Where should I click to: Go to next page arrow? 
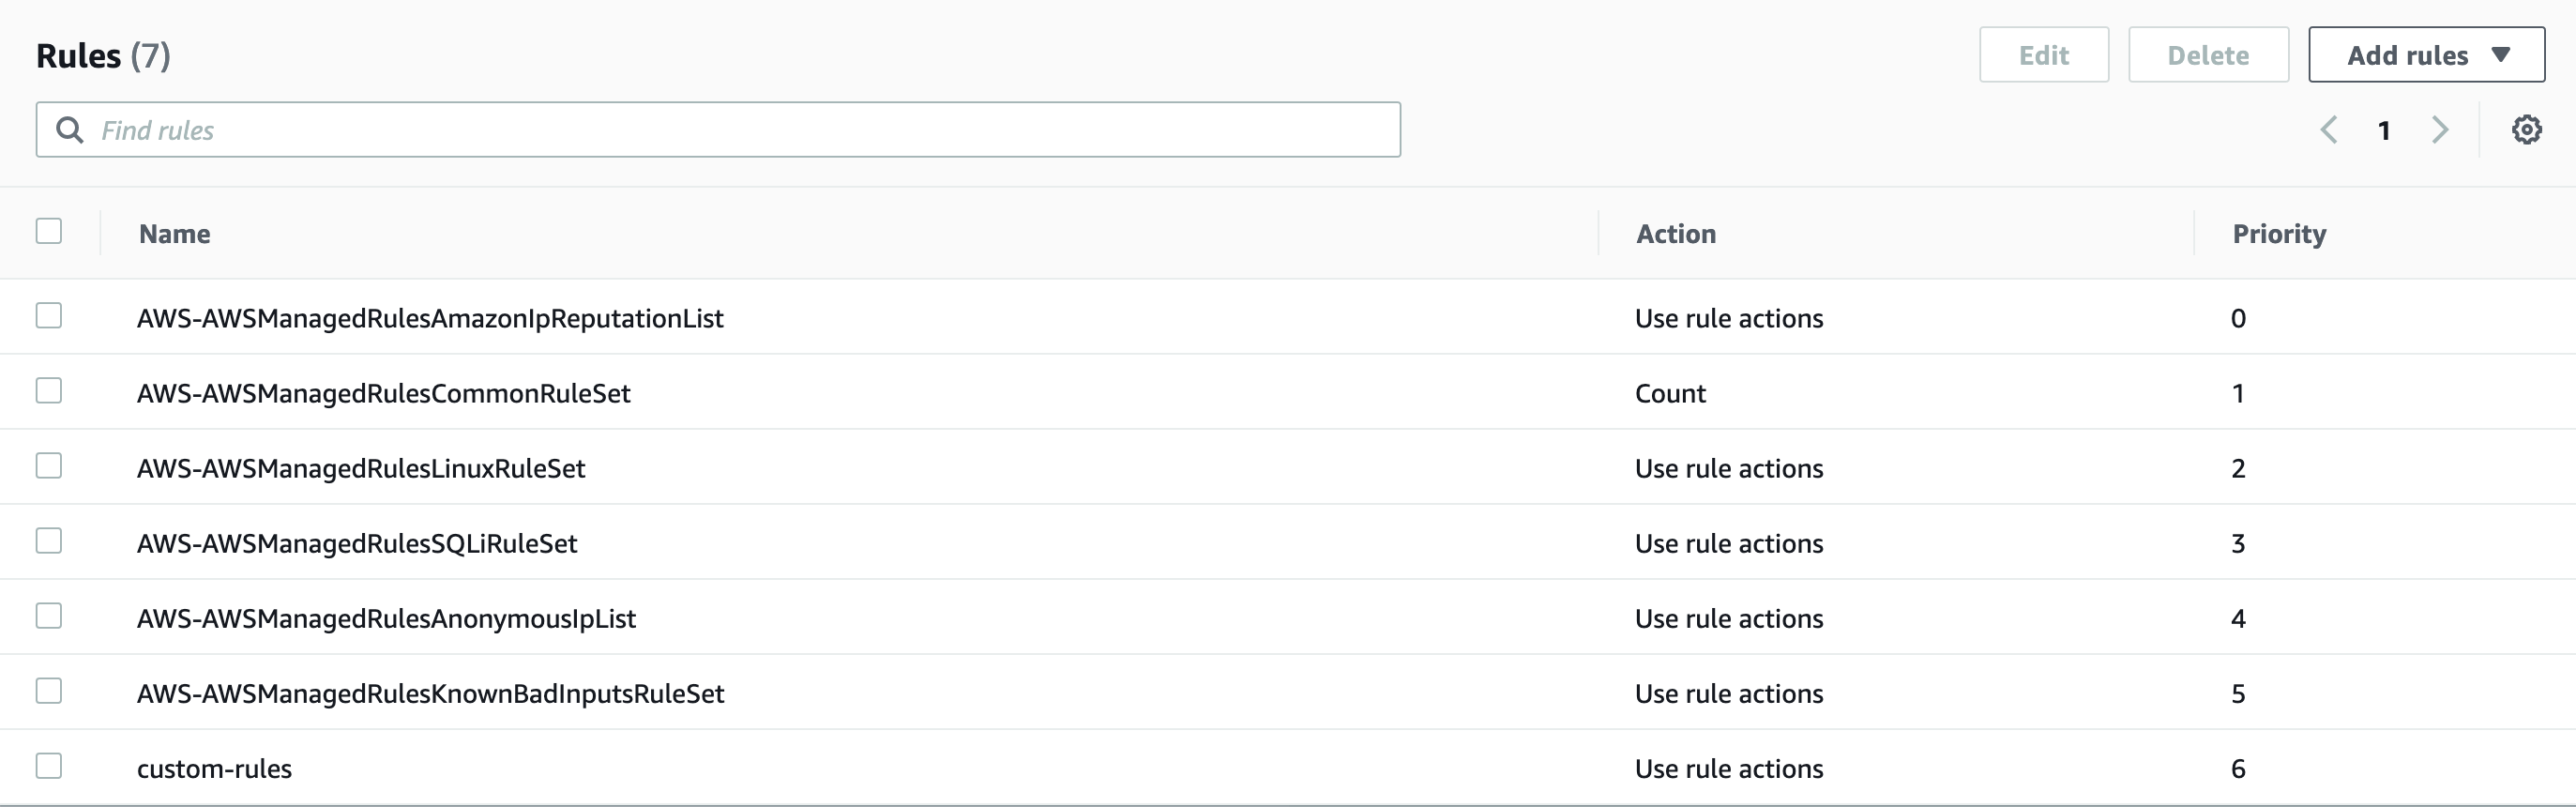2440,130
